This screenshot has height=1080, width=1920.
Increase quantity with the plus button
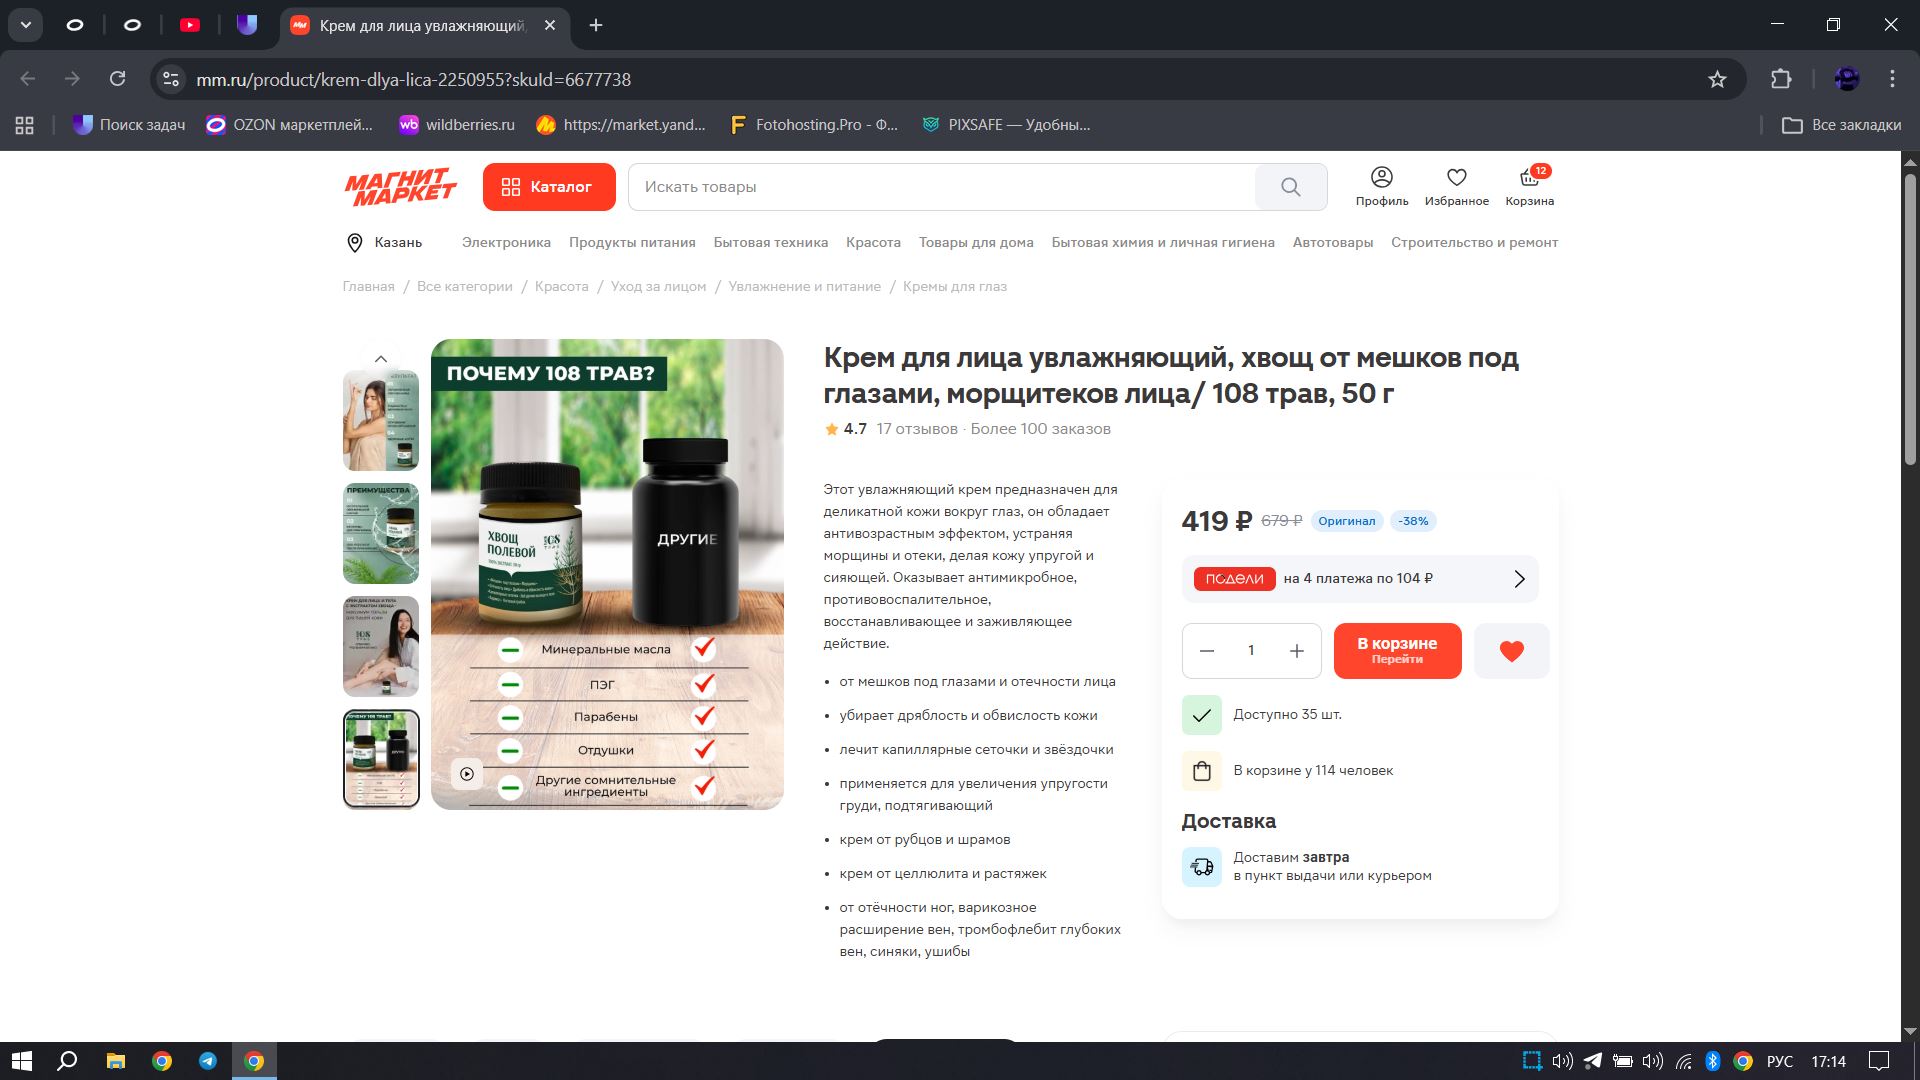(x=1296, y=651)
